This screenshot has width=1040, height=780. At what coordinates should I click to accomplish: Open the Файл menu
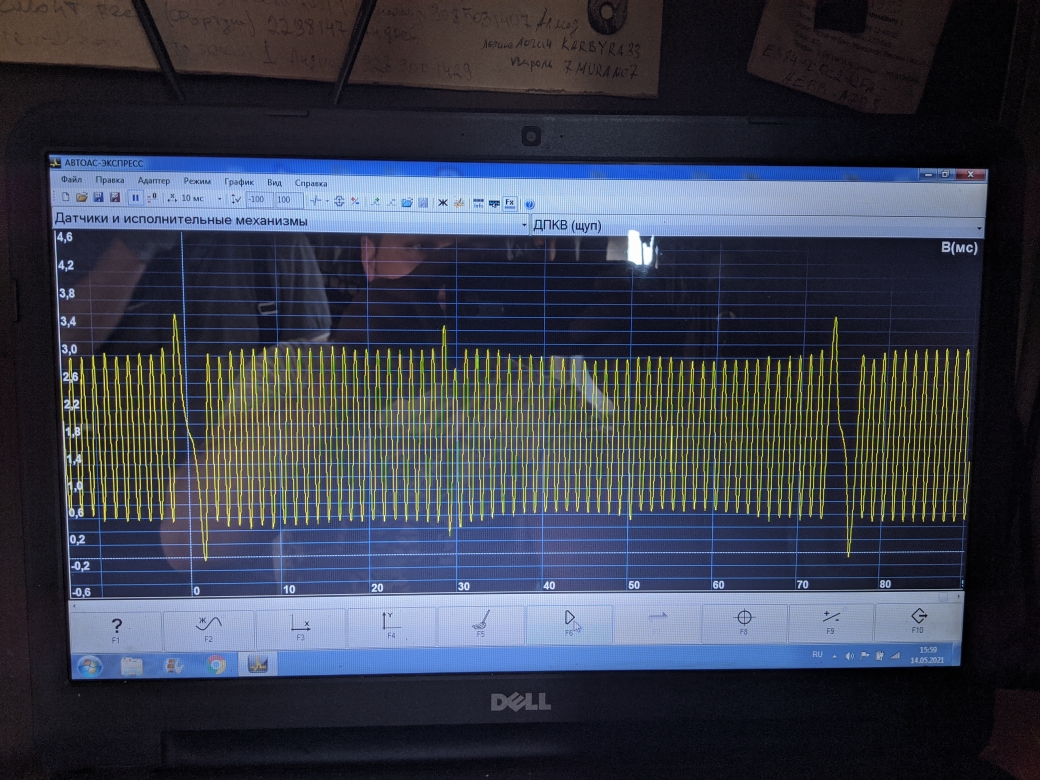(x=72, y=180)
